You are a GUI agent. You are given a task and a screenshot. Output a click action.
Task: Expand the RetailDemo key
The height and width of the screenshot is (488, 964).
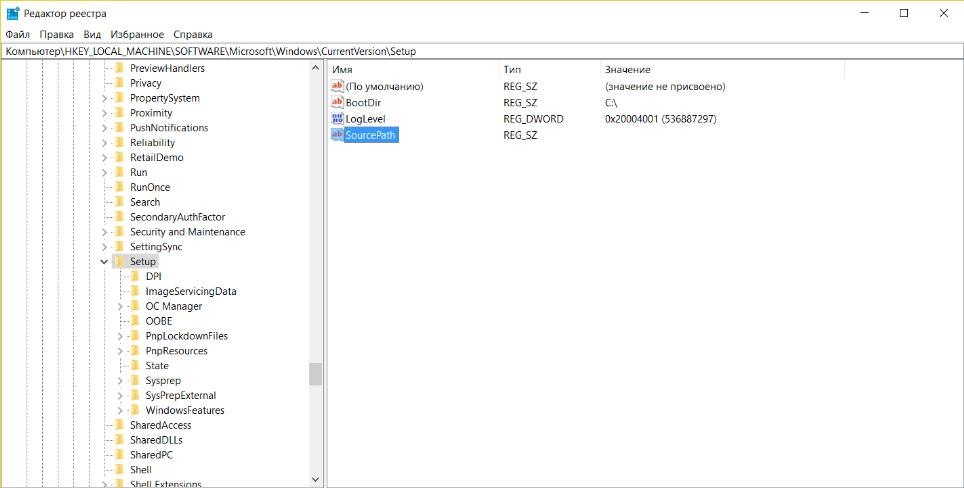click(x=104, y=157)
